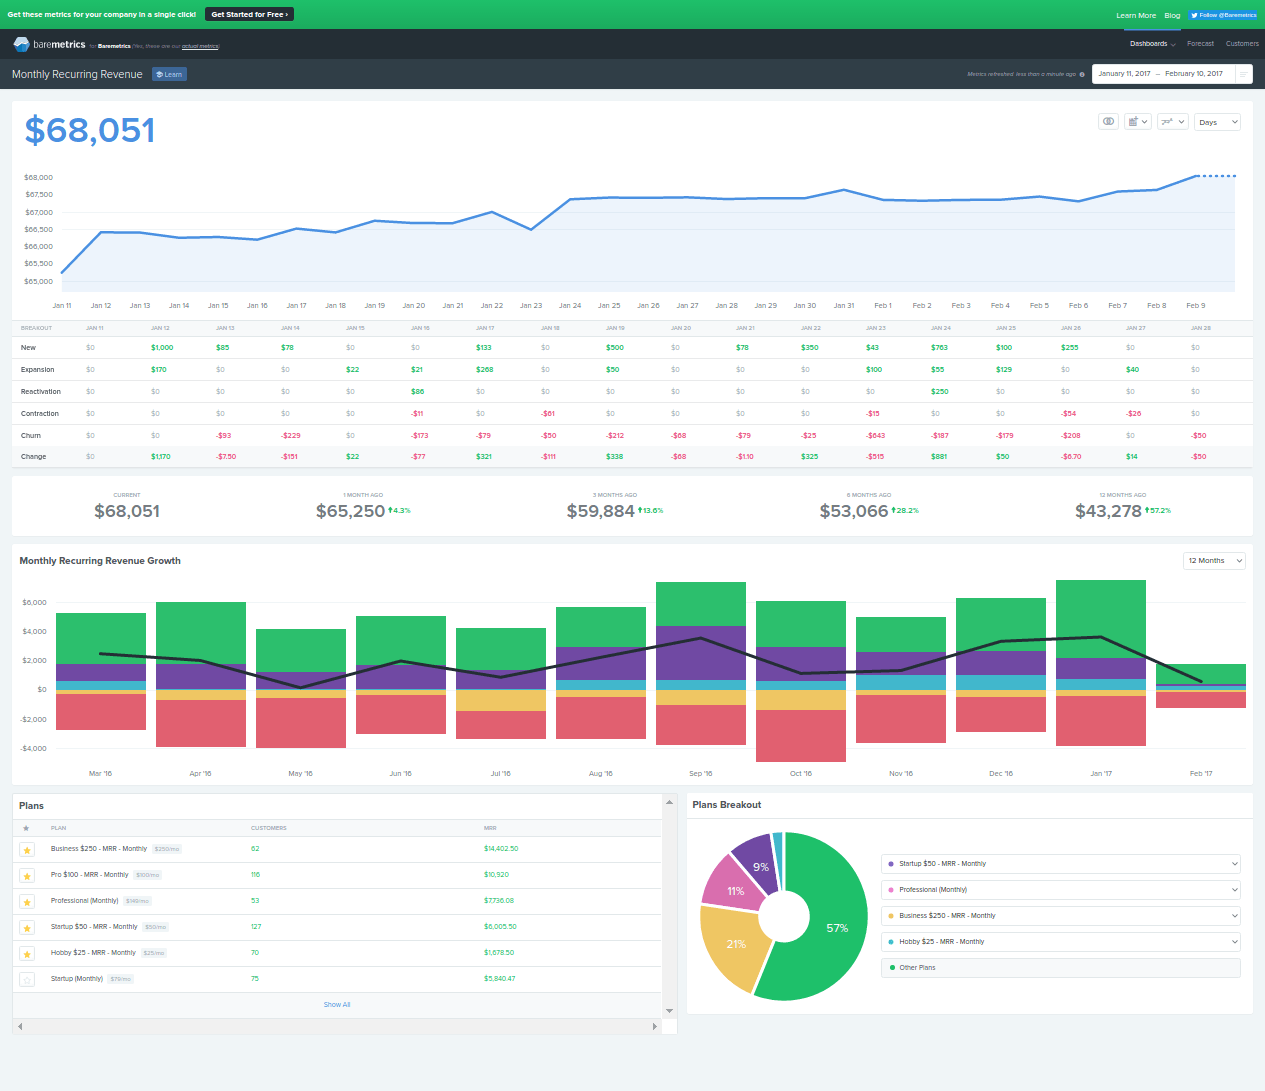
Task: Click the MRR column header in Plans
Action: pos(490,828)
